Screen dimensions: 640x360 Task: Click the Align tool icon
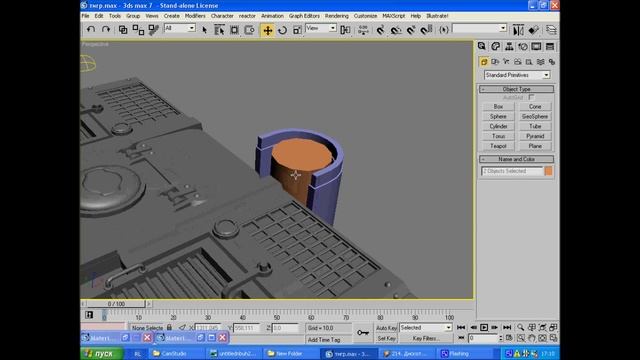coord(533,30)
